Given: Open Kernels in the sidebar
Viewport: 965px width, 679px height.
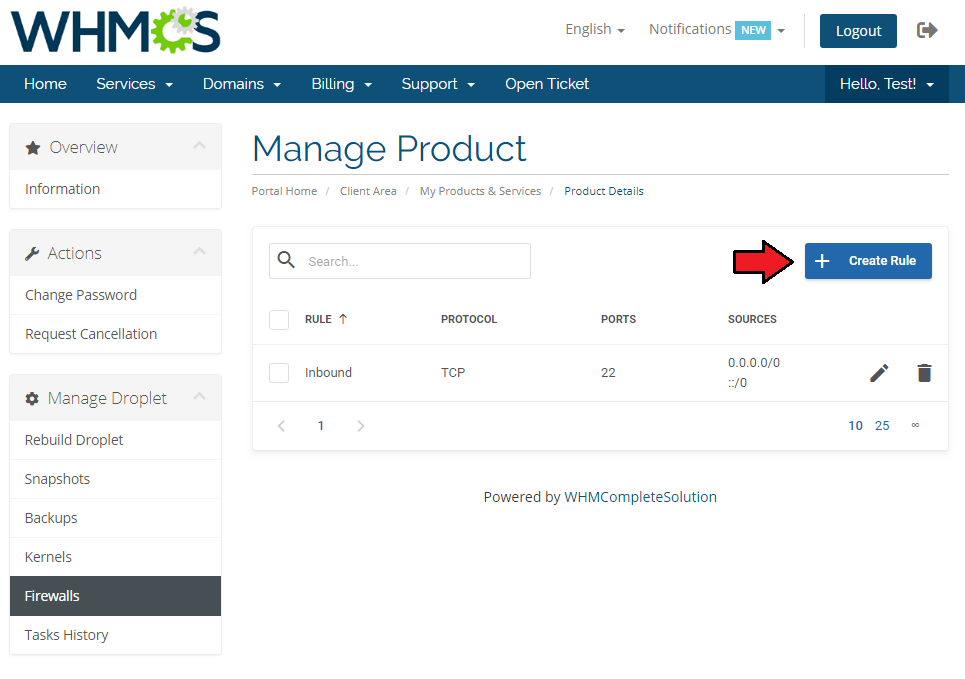Looking at the screenshot, I should 116,557.
